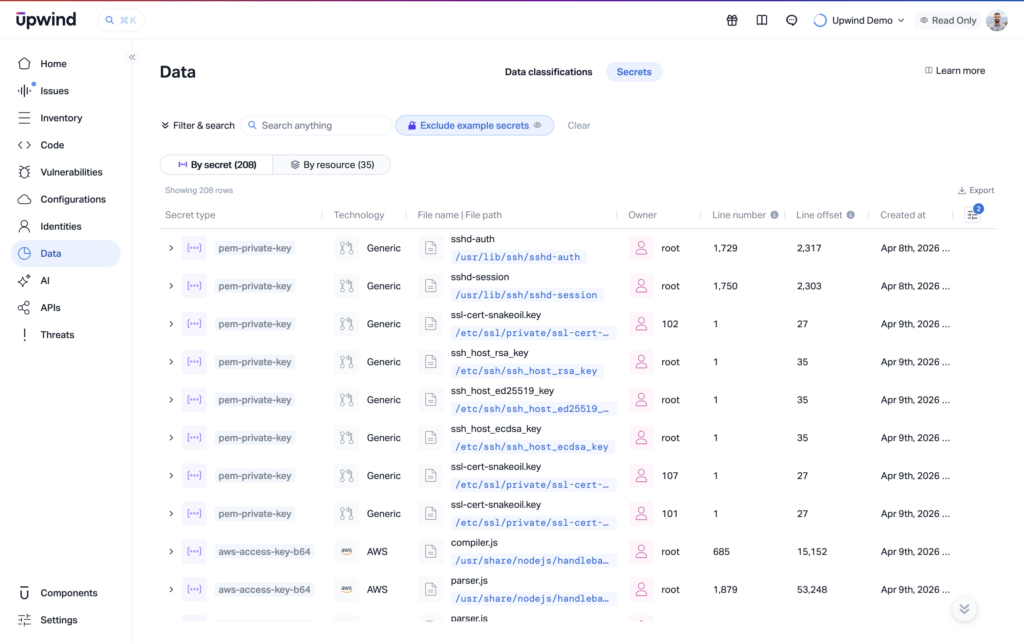Open the Upwind Demo organization dropdown
The image size is (1024, 643).
tap(859, 20)
